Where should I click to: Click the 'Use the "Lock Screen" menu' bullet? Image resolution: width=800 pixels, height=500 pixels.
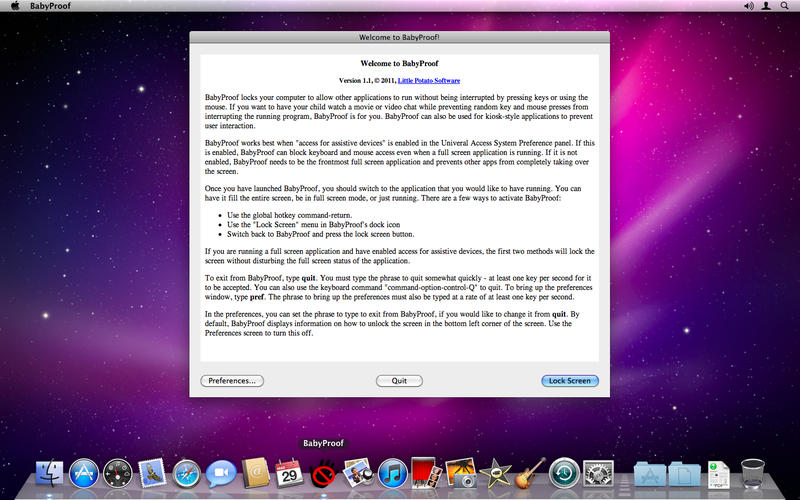[313, 224]
